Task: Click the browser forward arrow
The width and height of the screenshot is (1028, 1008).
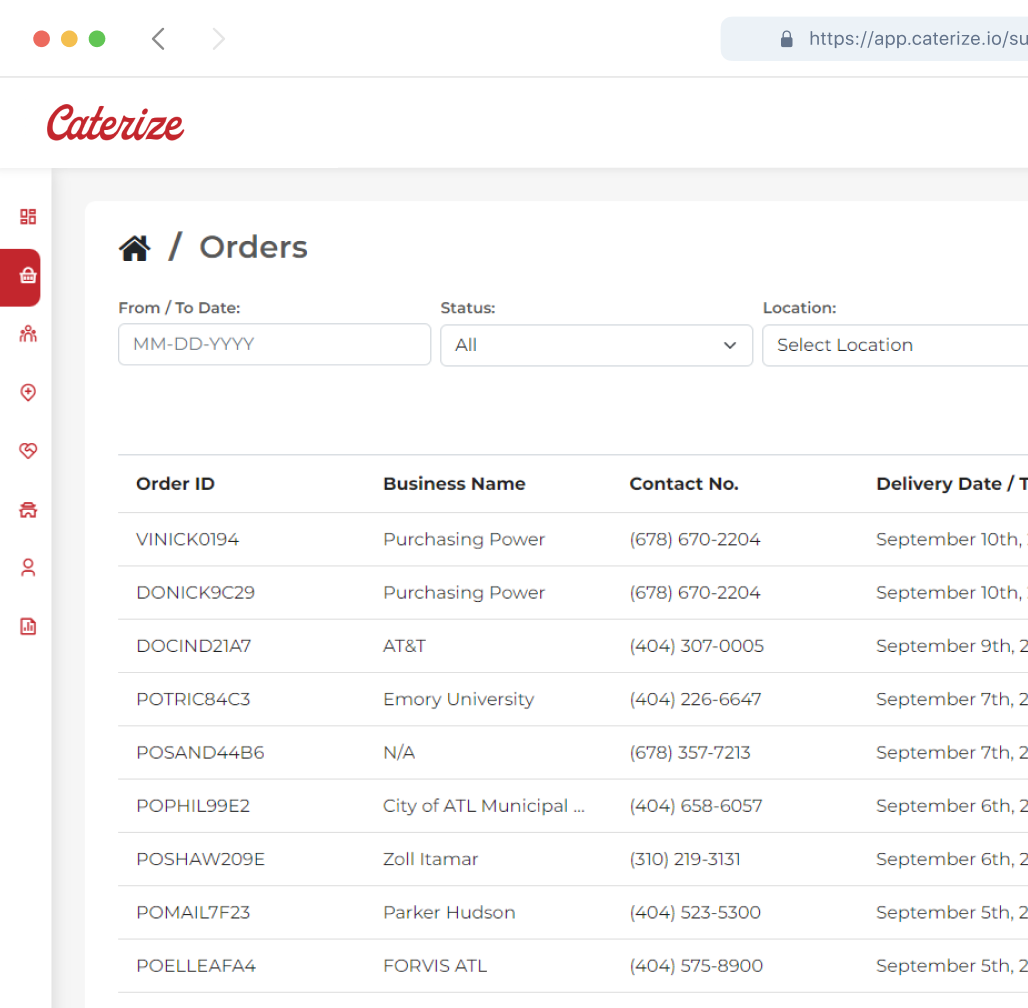Action: (218, 39)
